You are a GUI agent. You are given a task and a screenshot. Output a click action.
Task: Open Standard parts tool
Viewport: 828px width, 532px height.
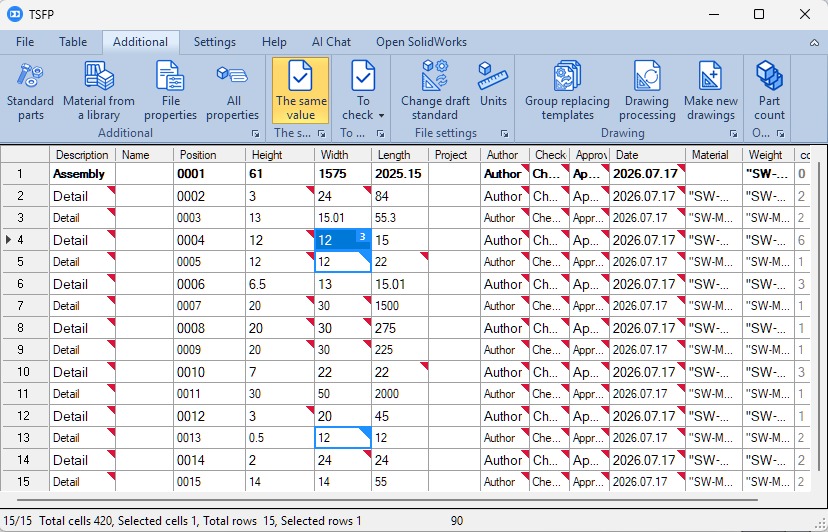coord(31,91)
